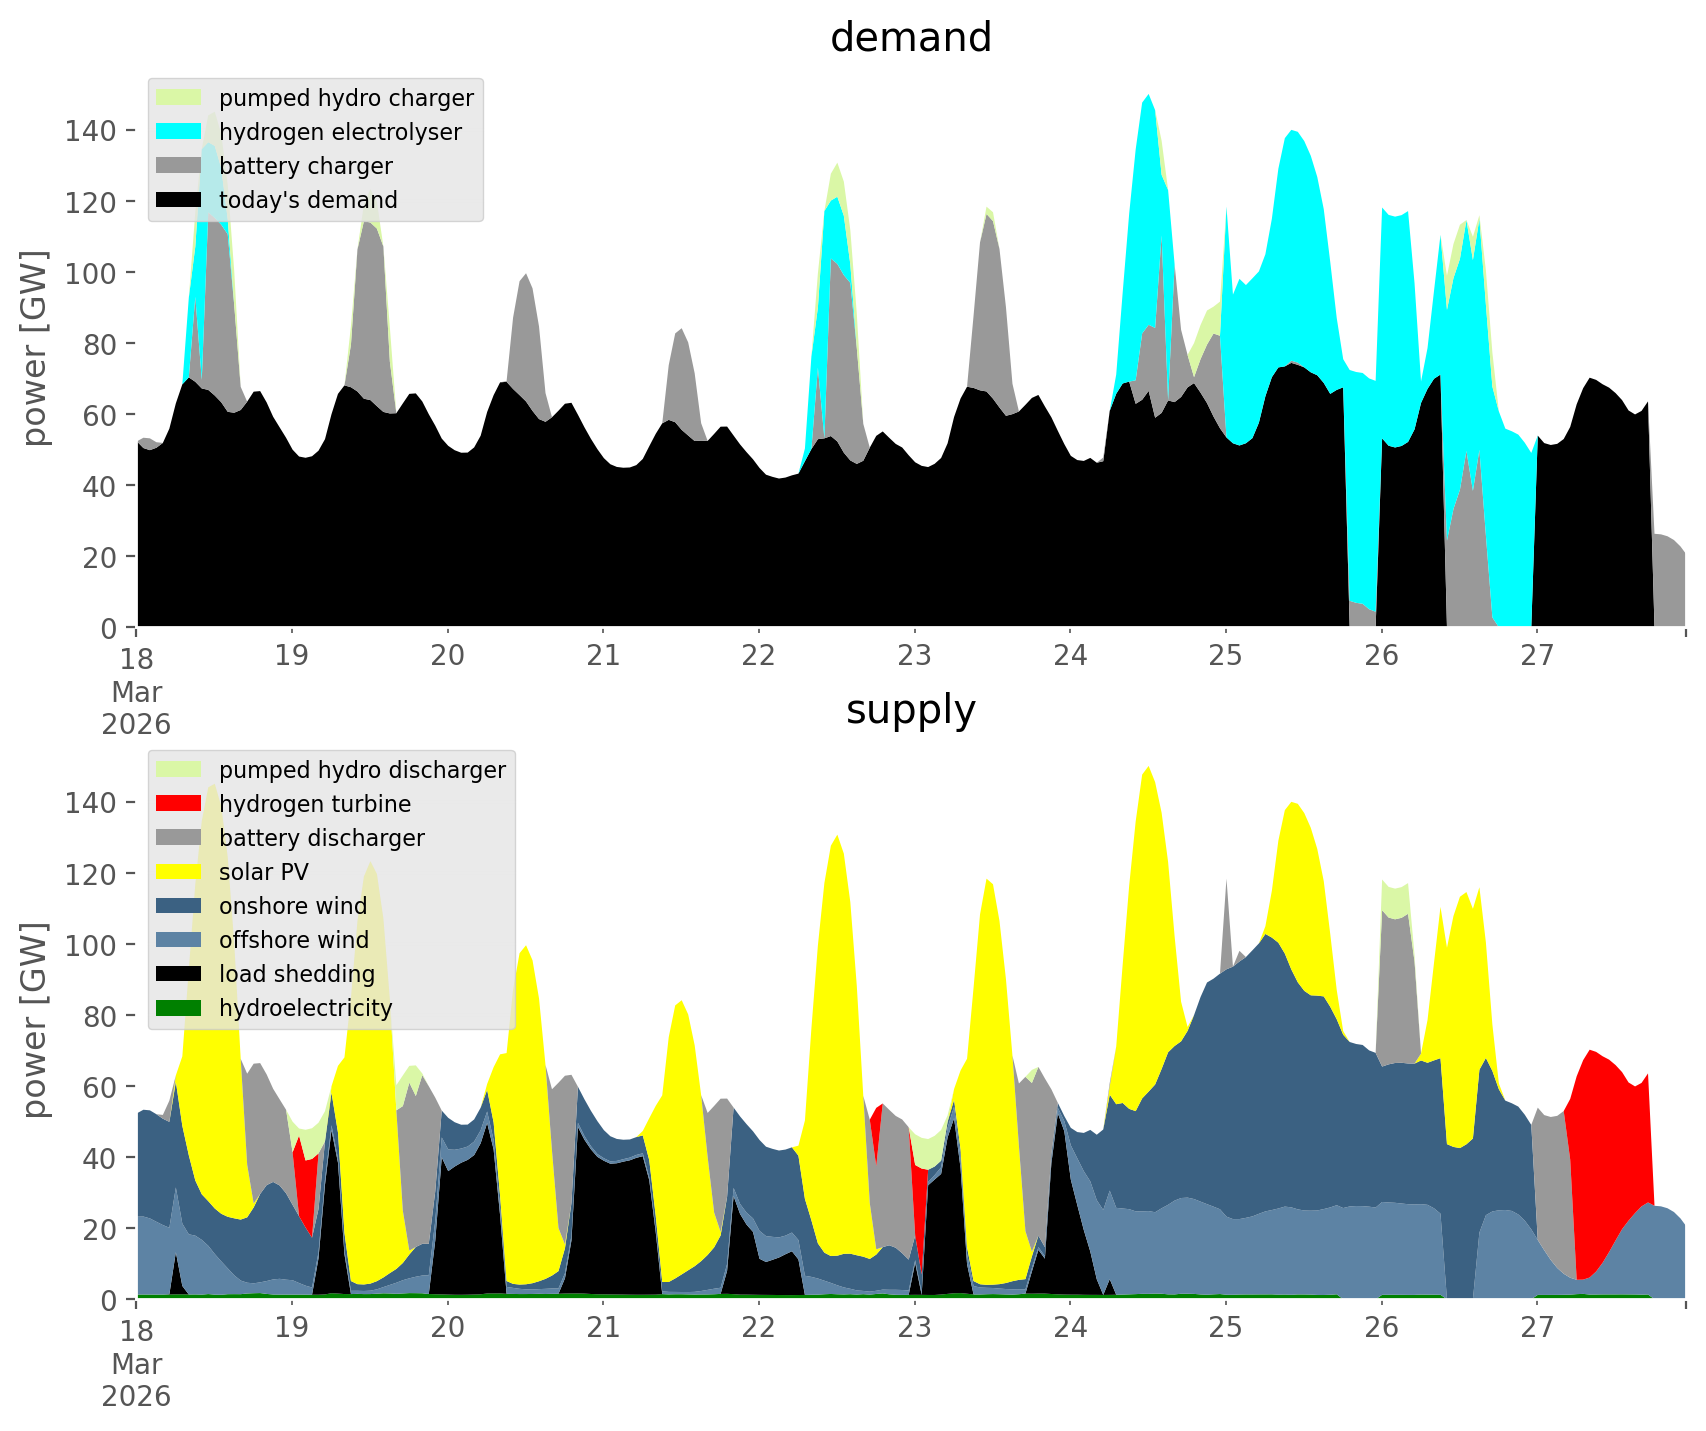Click the 27 date tick on supply axis
Screen dimensions: 1706x1431
1537,1328
